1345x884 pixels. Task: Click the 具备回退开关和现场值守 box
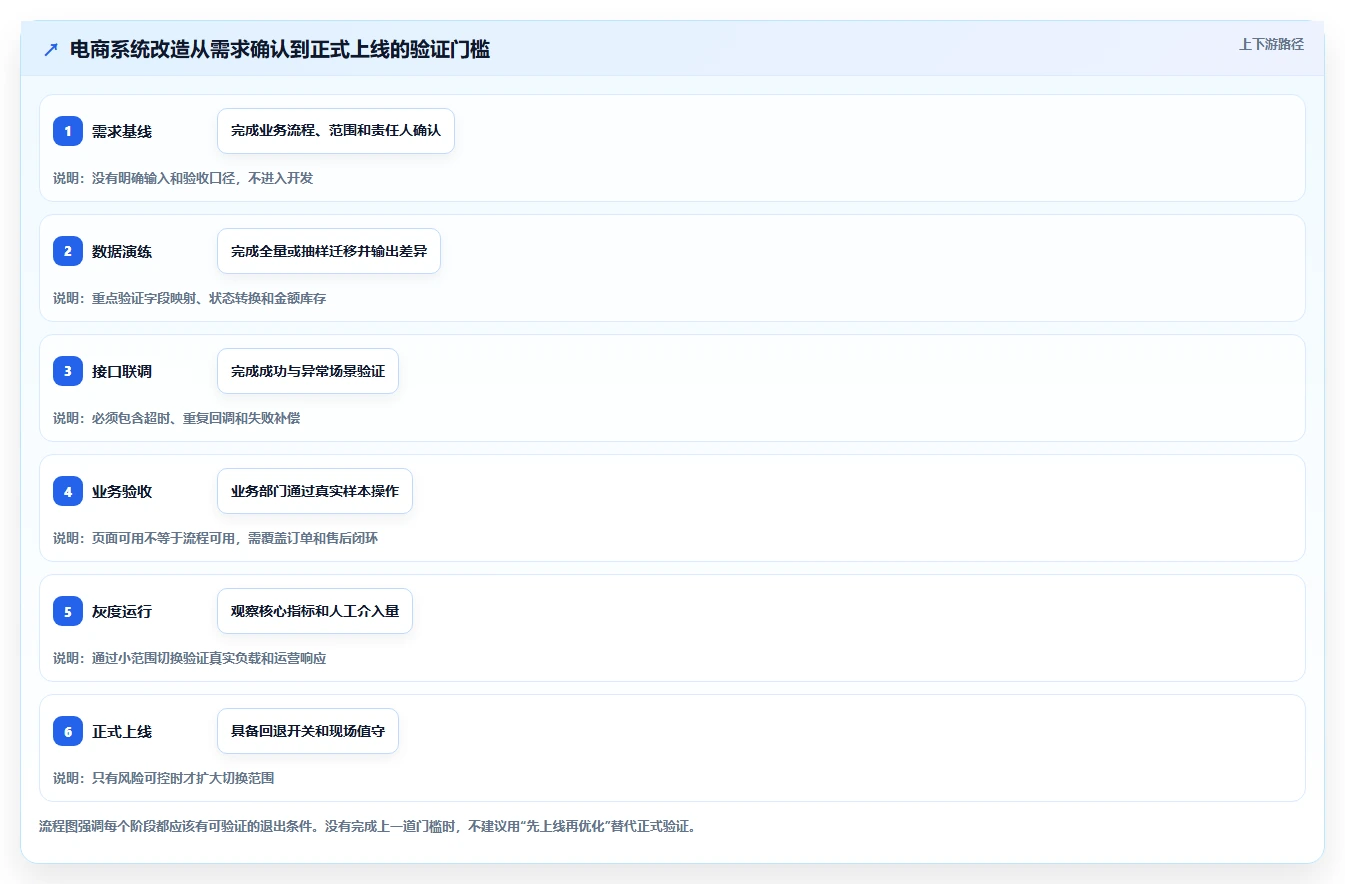308,731
